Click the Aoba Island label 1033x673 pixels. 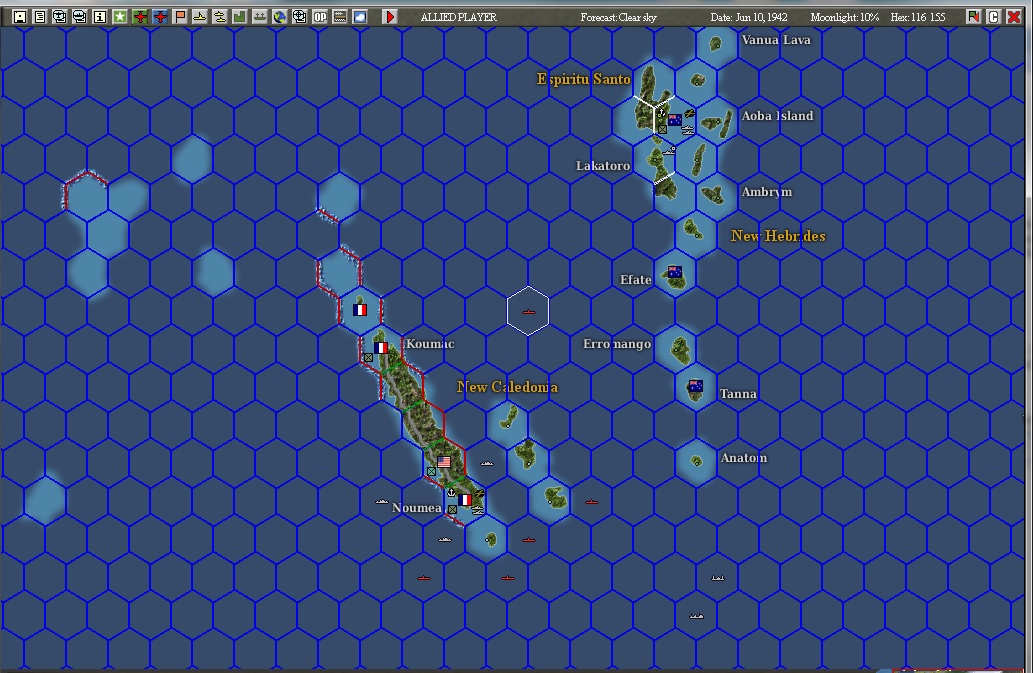[x=777, y=116]
